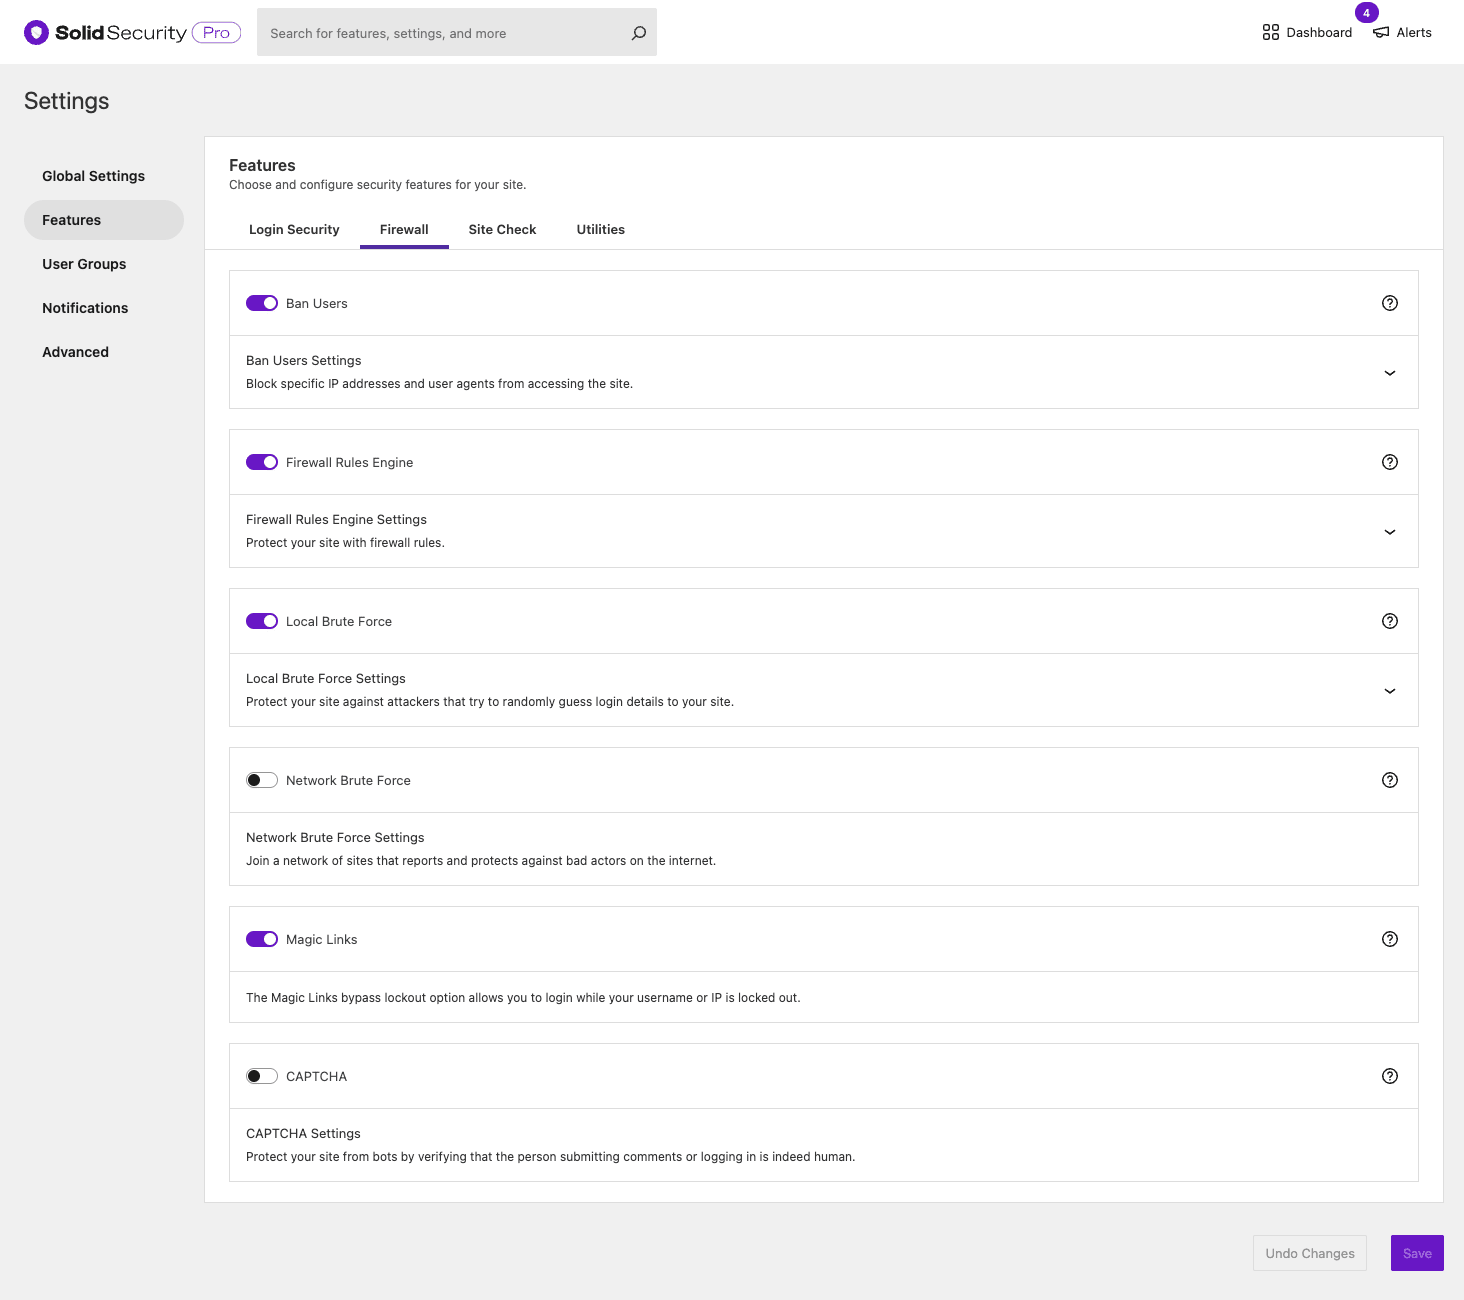
Task: Open User Groups settings page
Action: 104,264
